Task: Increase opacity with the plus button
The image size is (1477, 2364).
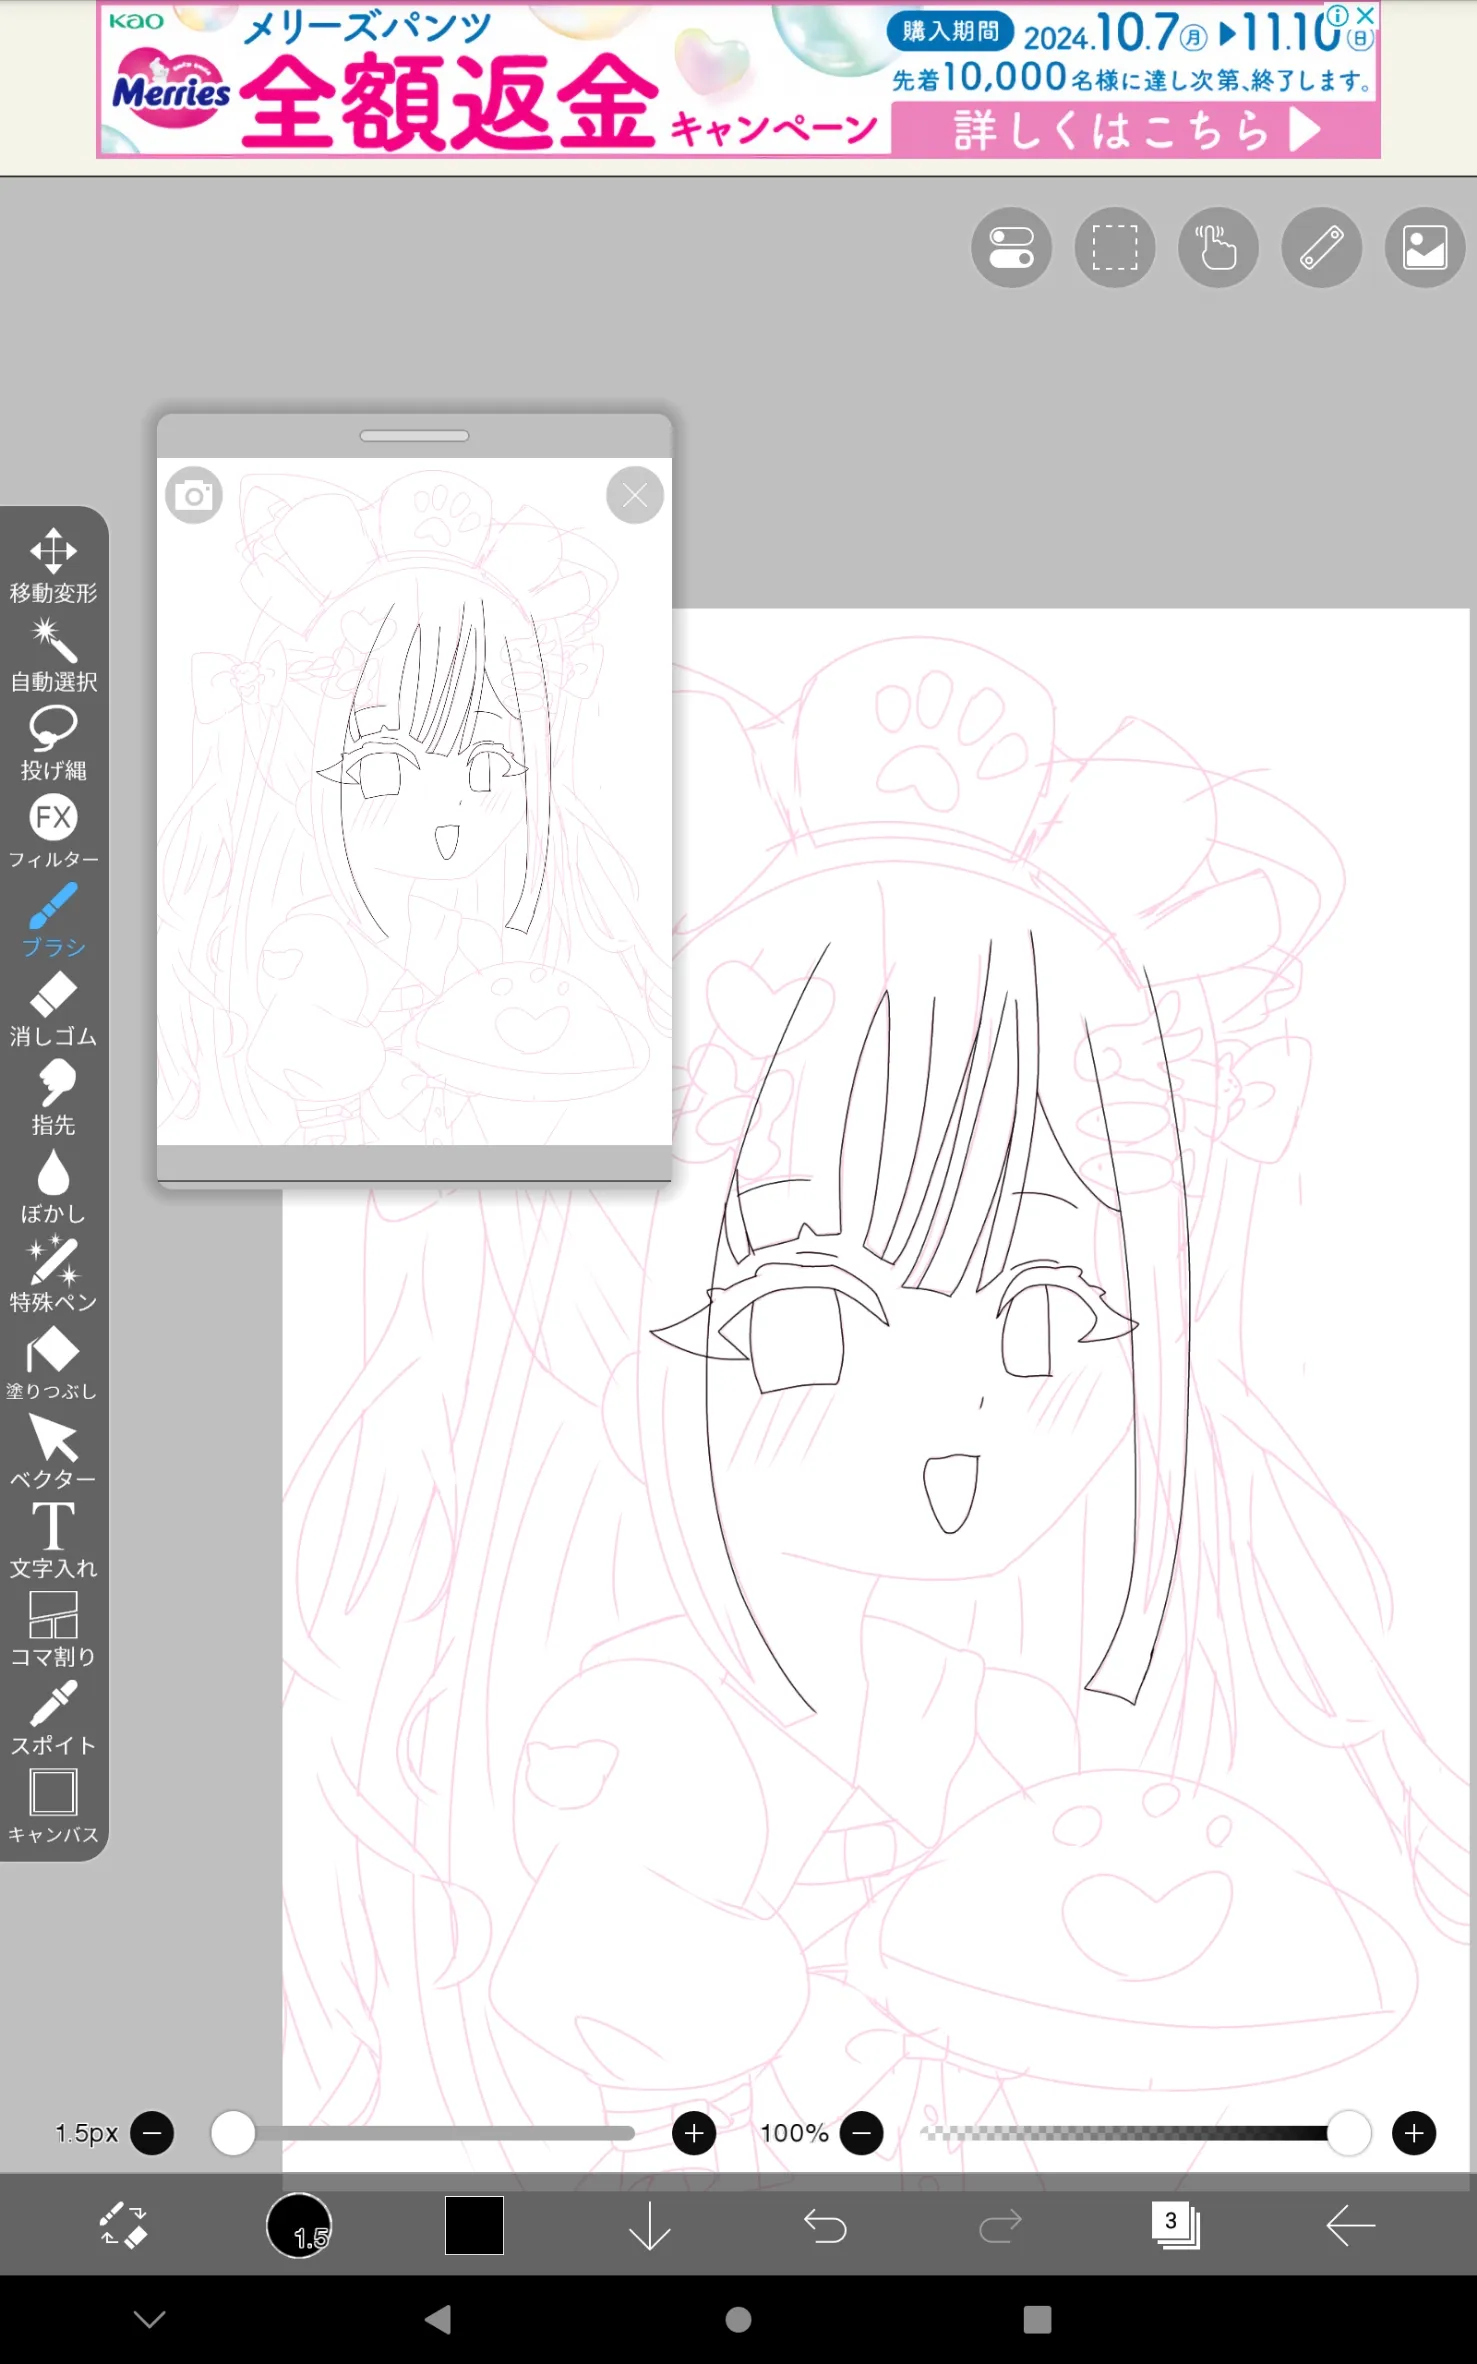Action: (x=1414, y=2133)
